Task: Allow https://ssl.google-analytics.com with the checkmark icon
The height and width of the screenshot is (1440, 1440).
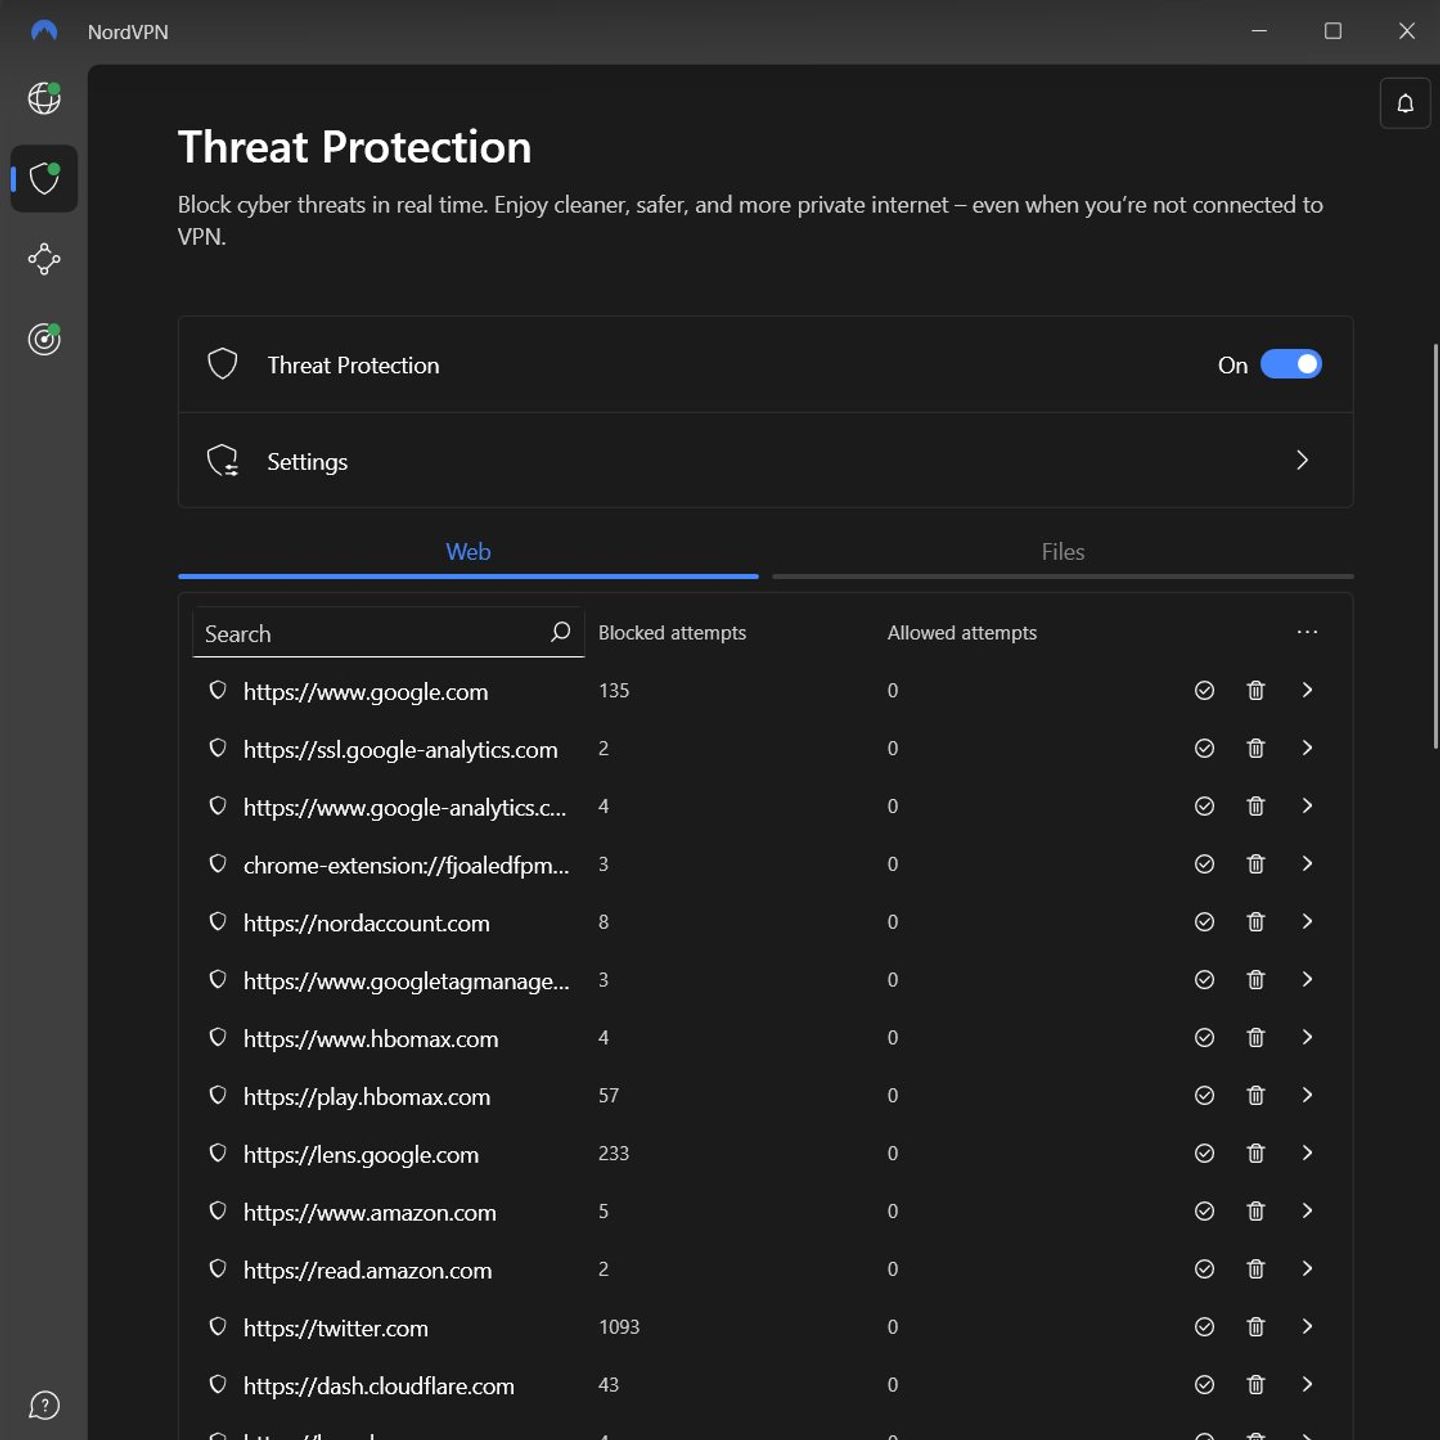Action: [1204, 748]
